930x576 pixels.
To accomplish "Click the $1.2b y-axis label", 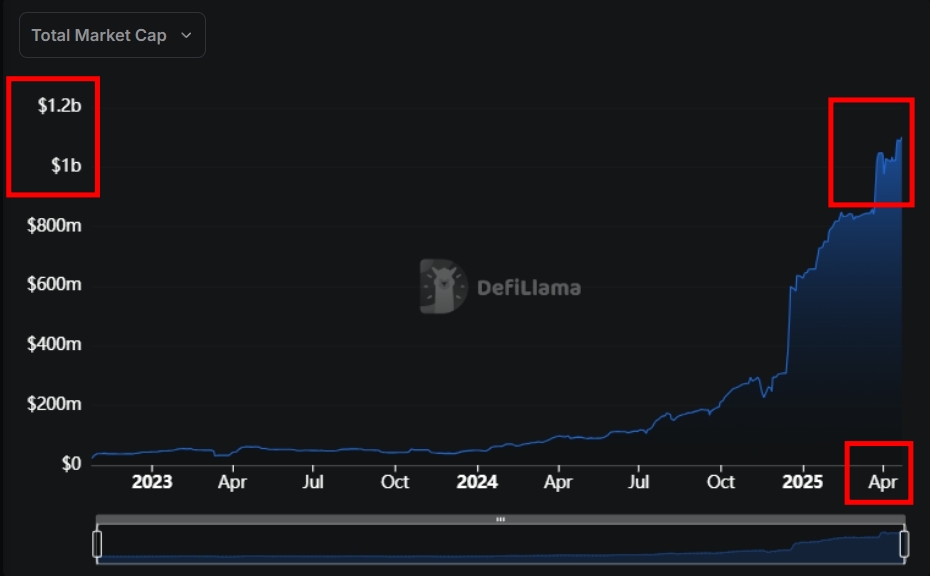I will (59, 106).
